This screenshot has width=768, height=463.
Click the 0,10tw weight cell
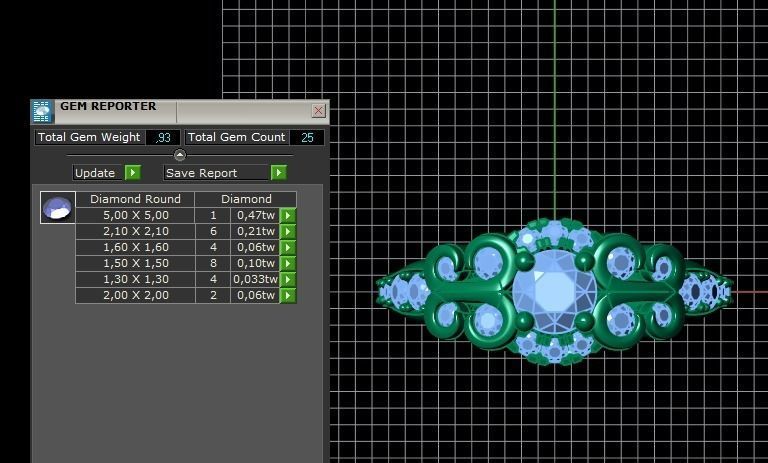coord(255,263)
